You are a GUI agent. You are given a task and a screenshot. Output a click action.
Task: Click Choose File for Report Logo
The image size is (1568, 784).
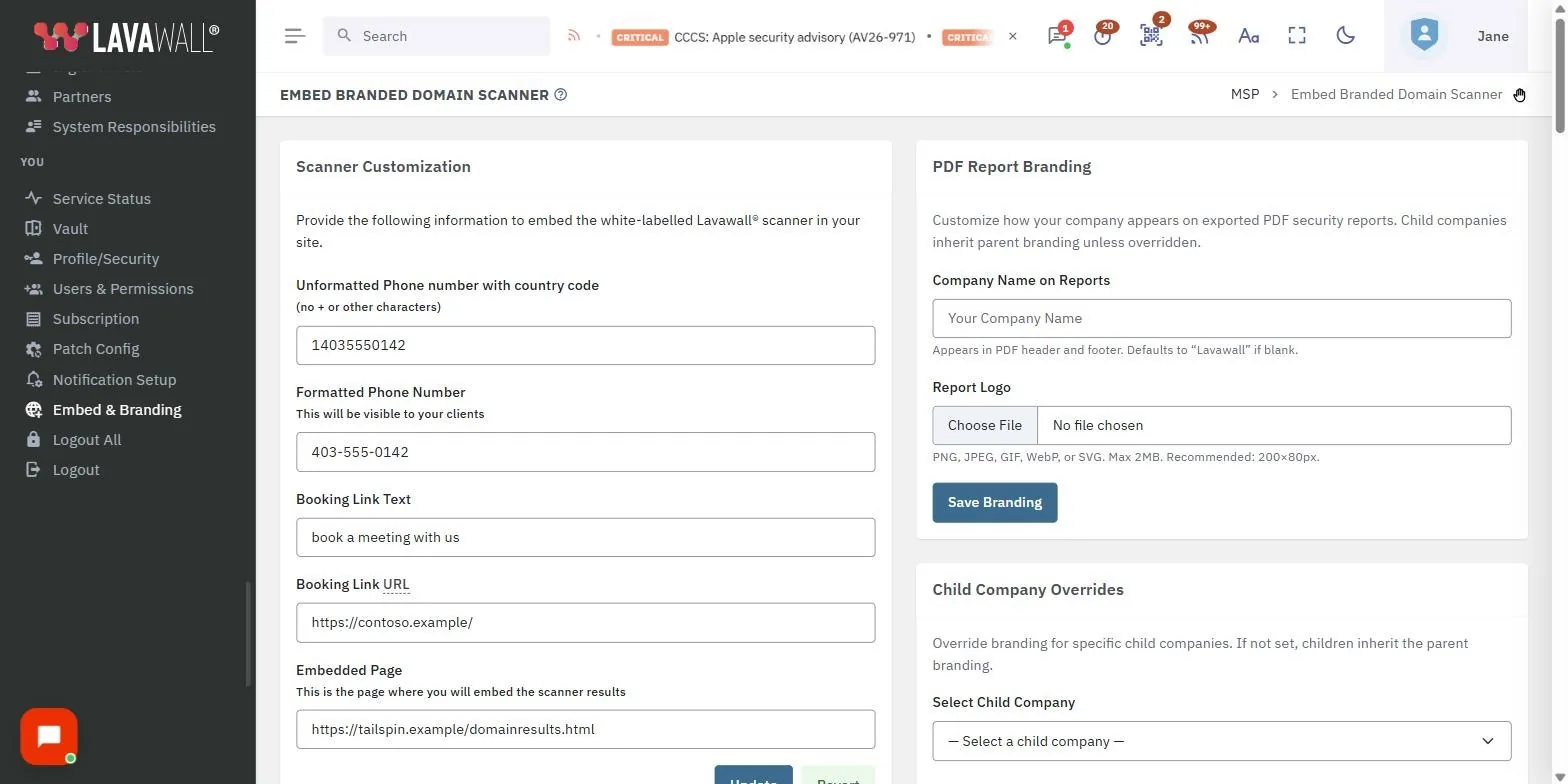pyautogui.click(x=985, y=425)
